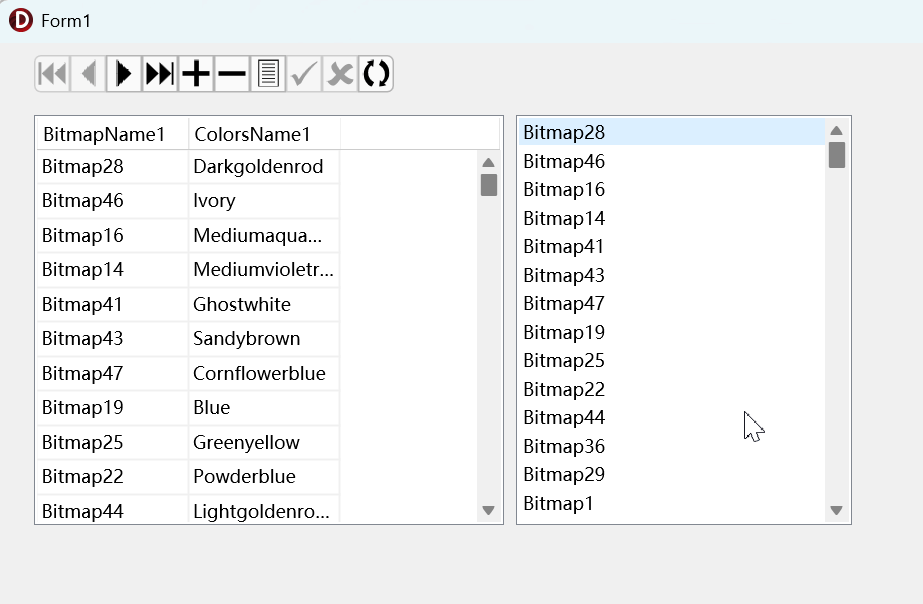Delete the current record with minus button
The height and width of the screenshot is (604, 923).
(x=232, y=73)
